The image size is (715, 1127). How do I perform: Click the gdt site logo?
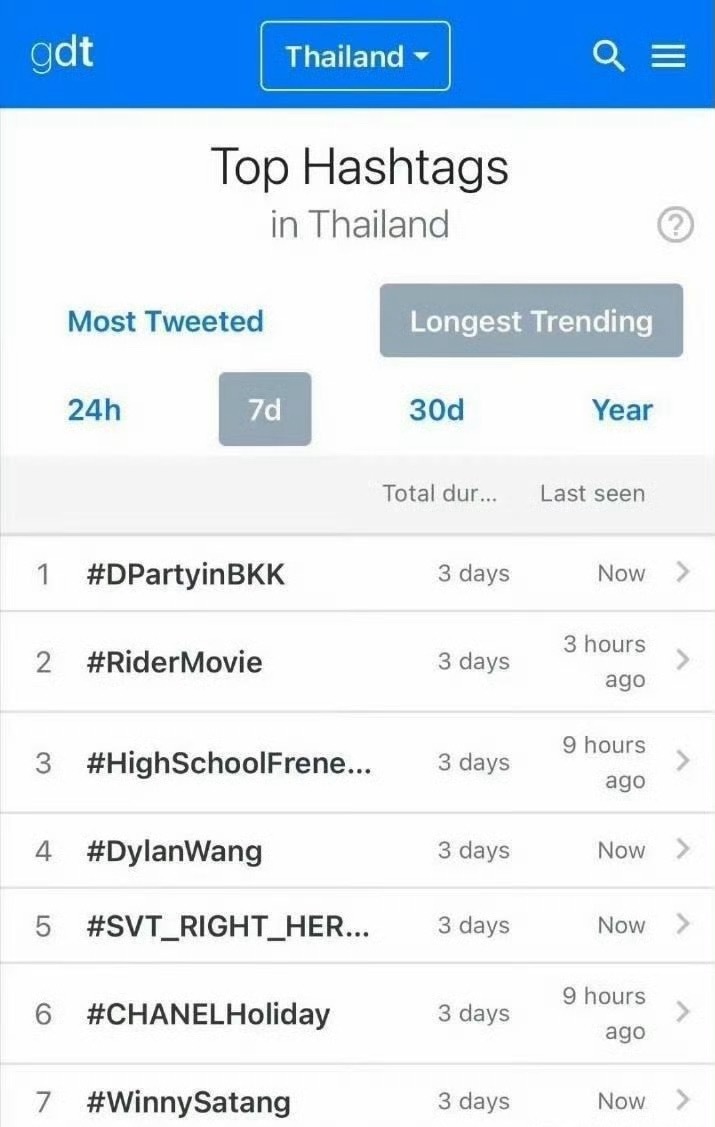62,54
